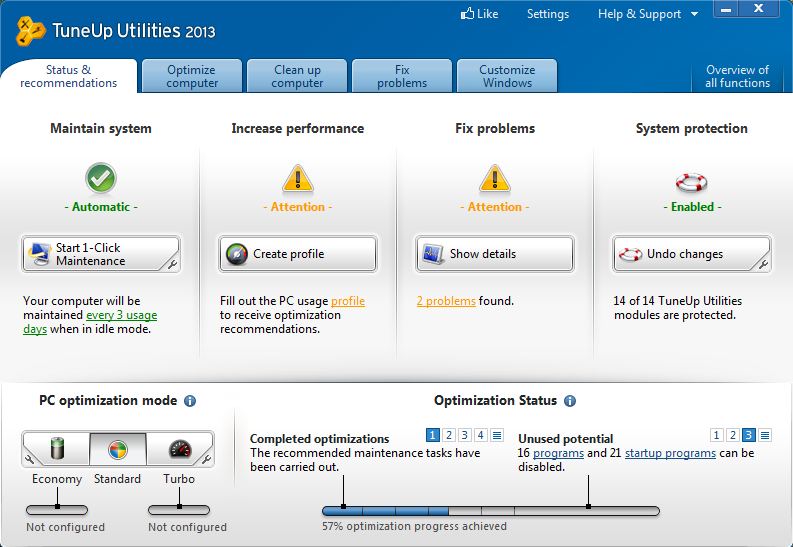This screenshot has height=547, width=793.
Task: Open the 'startup programs' link
Action: click(670, 453)
